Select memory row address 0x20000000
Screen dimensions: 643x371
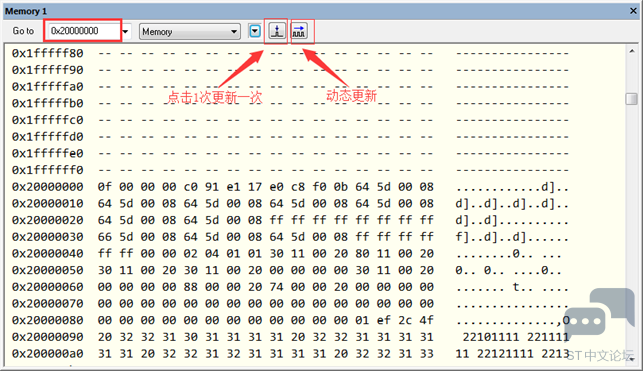coord(48,187)
